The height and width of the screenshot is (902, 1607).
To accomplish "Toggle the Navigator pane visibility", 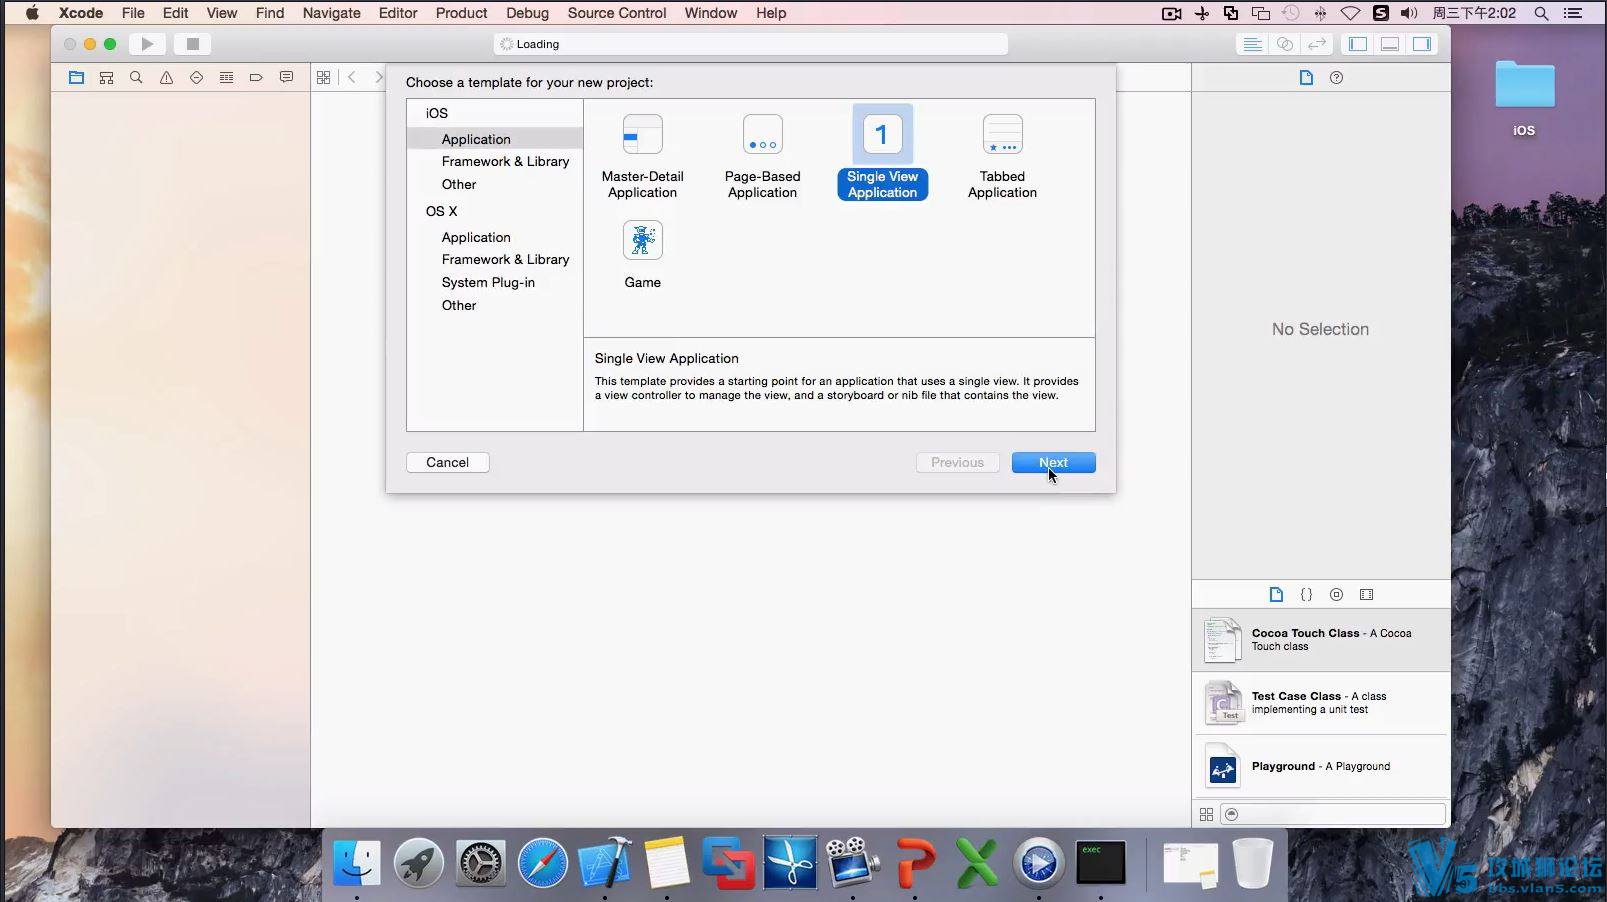I will tap(1357, 44).
